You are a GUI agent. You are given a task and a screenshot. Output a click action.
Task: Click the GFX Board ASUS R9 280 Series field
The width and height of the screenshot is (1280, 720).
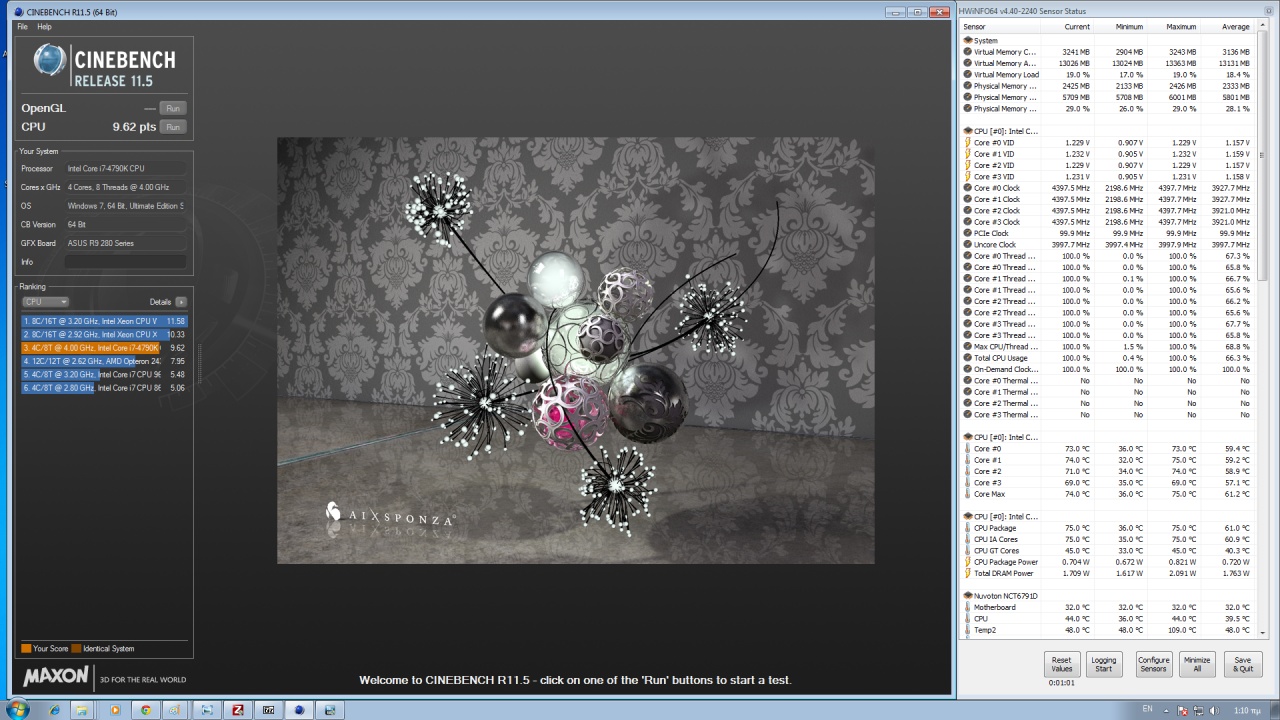[125, 243]
